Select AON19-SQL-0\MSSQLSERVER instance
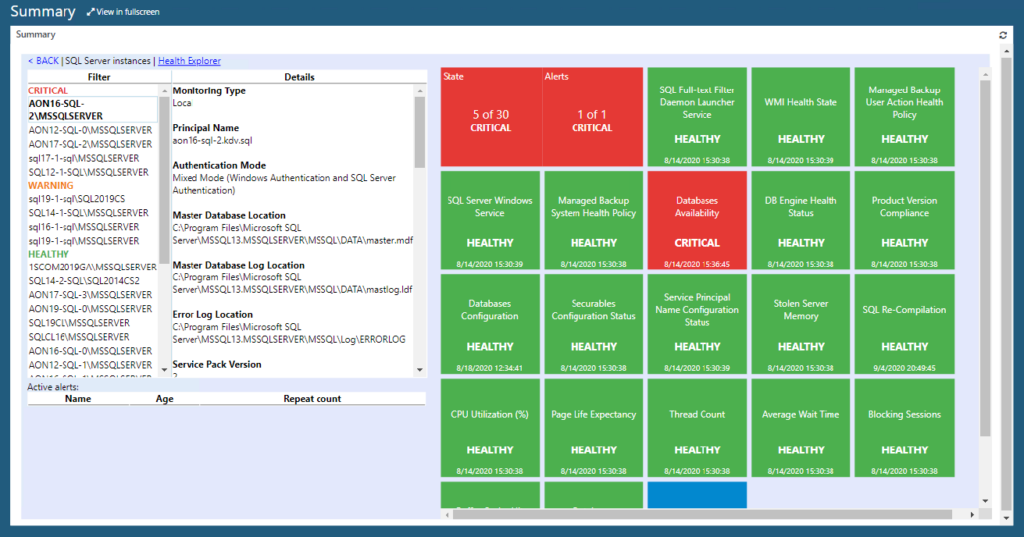This screenshot has height=537, width=1024. 90,308
